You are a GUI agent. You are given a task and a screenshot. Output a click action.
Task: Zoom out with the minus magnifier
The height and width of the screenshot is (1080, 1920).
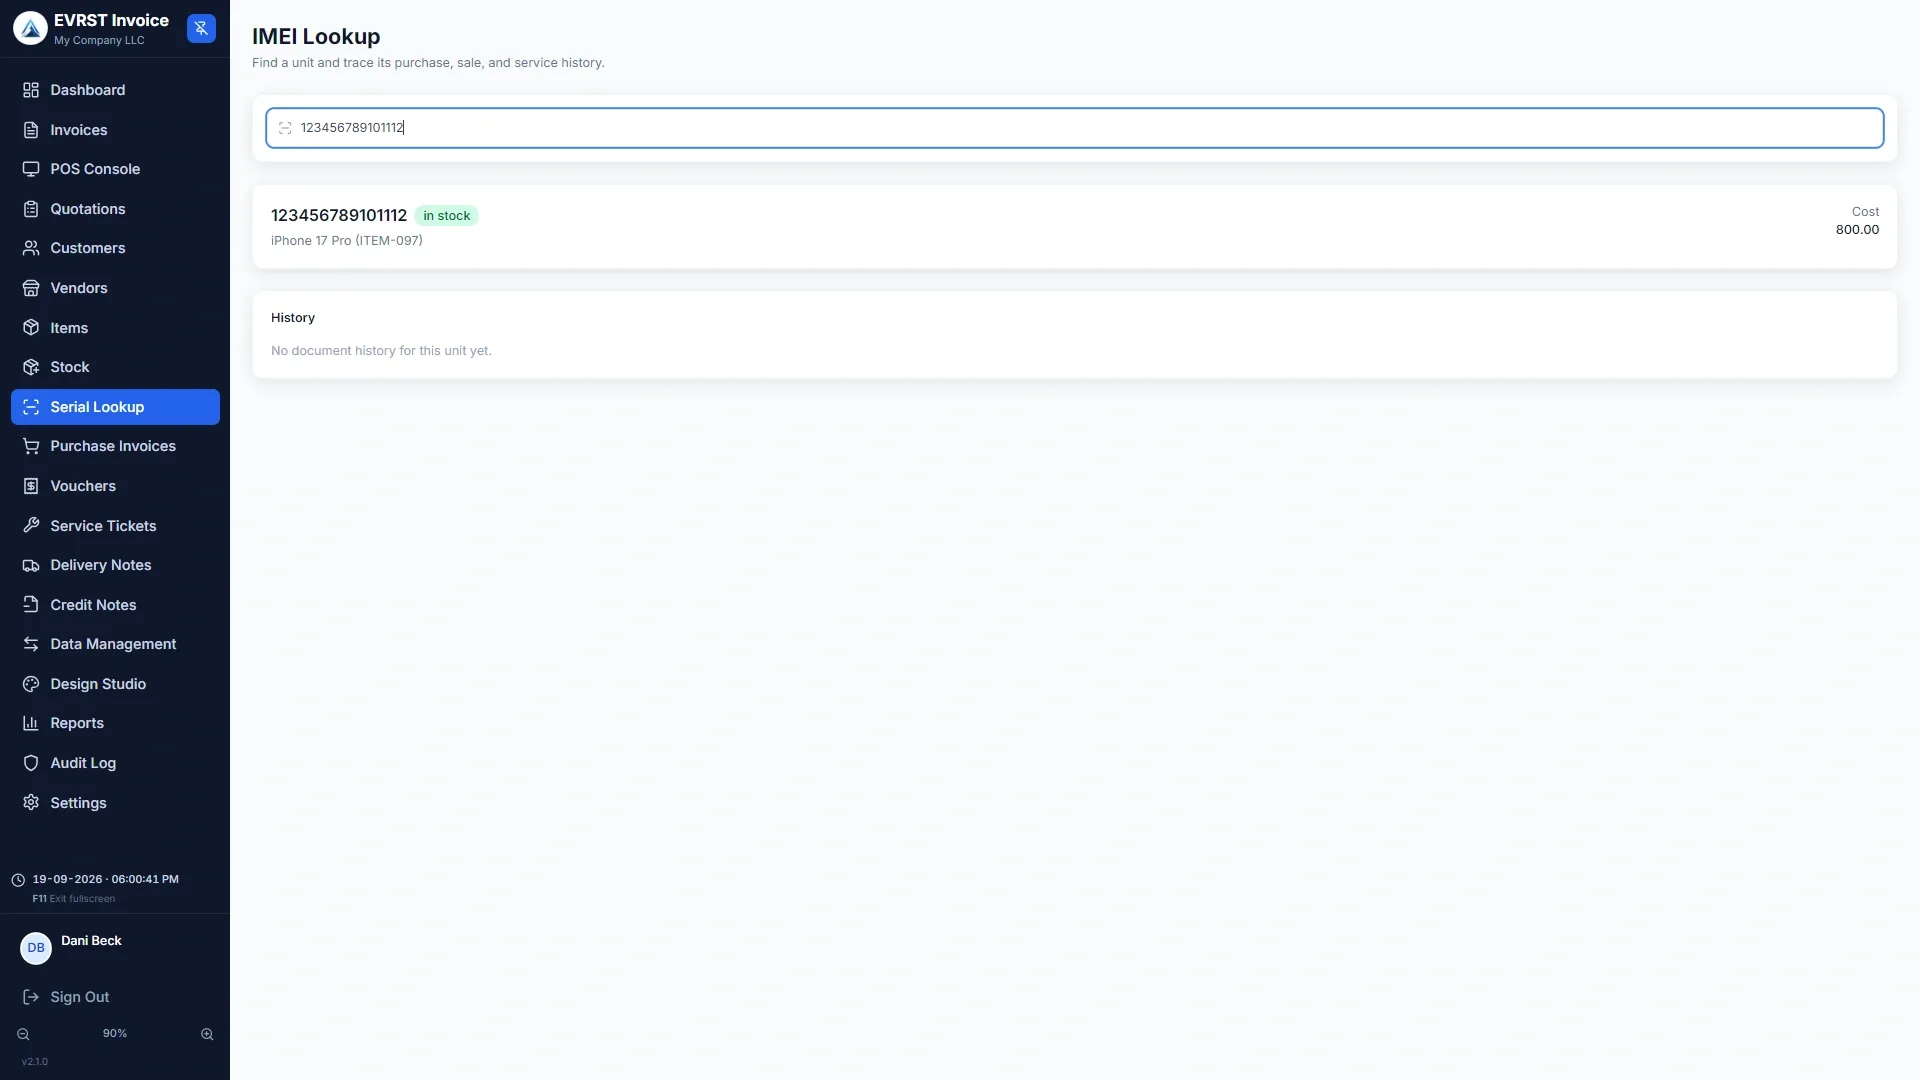click(23, 1034)
